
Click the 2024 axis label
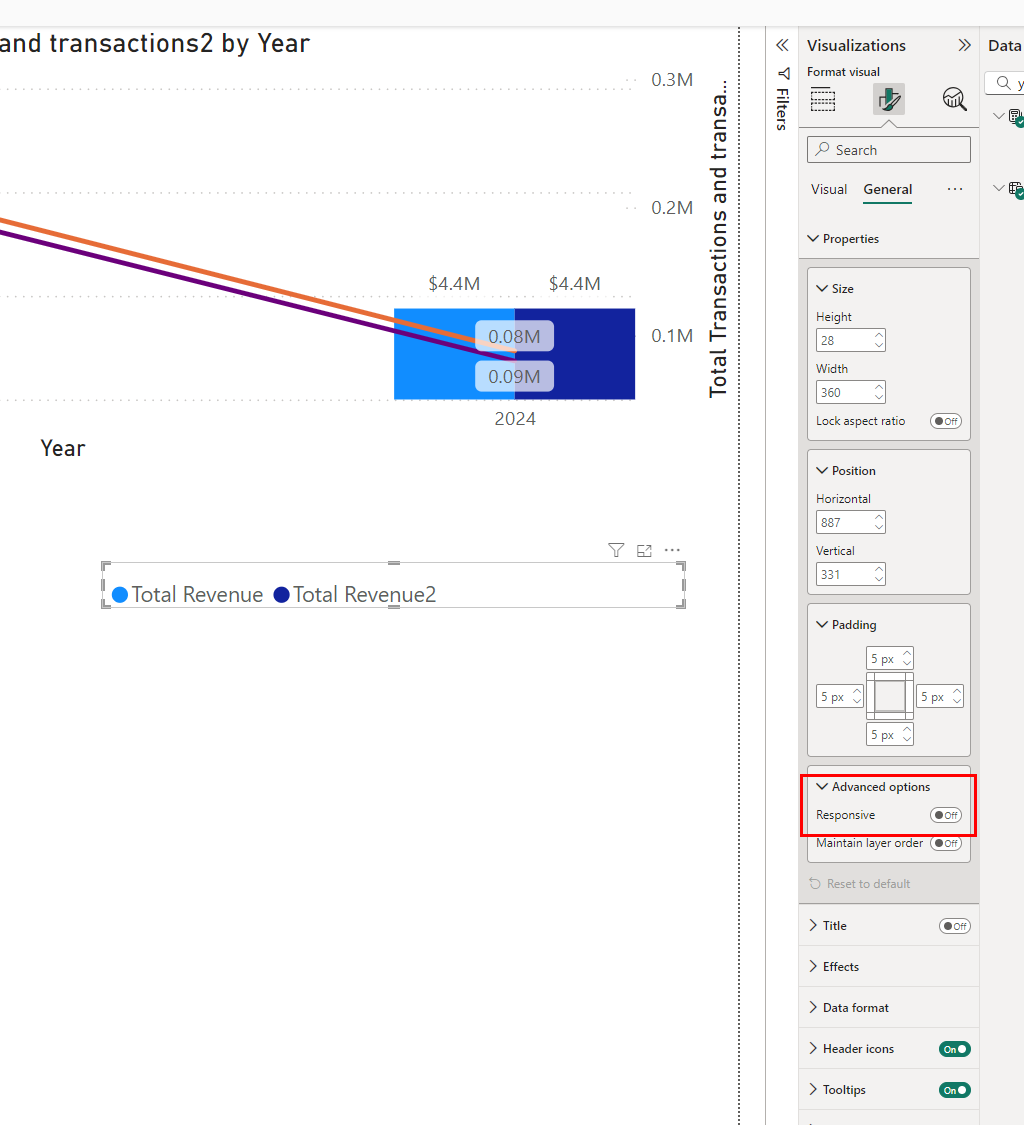(515, 419)
